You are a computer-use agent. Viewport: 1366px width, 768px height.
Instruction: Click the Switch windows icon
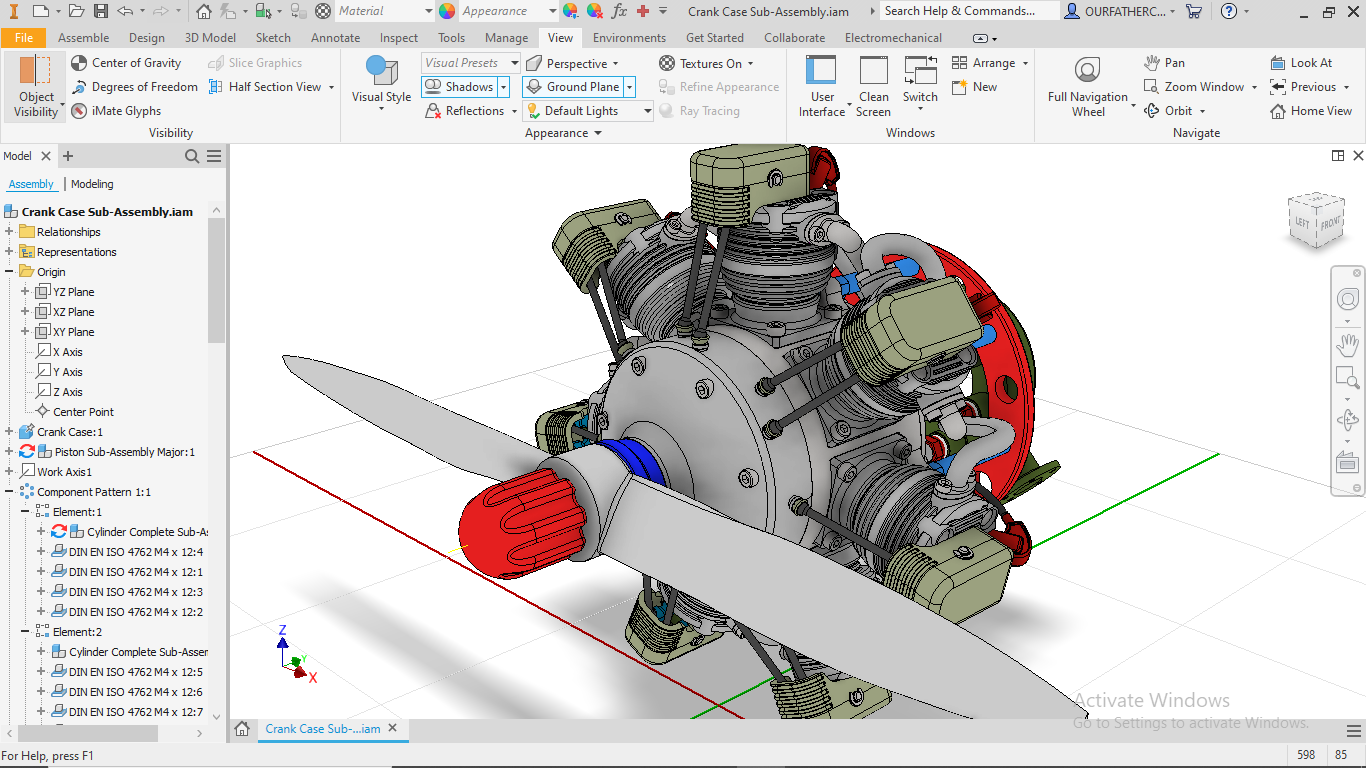click(920, 72)
